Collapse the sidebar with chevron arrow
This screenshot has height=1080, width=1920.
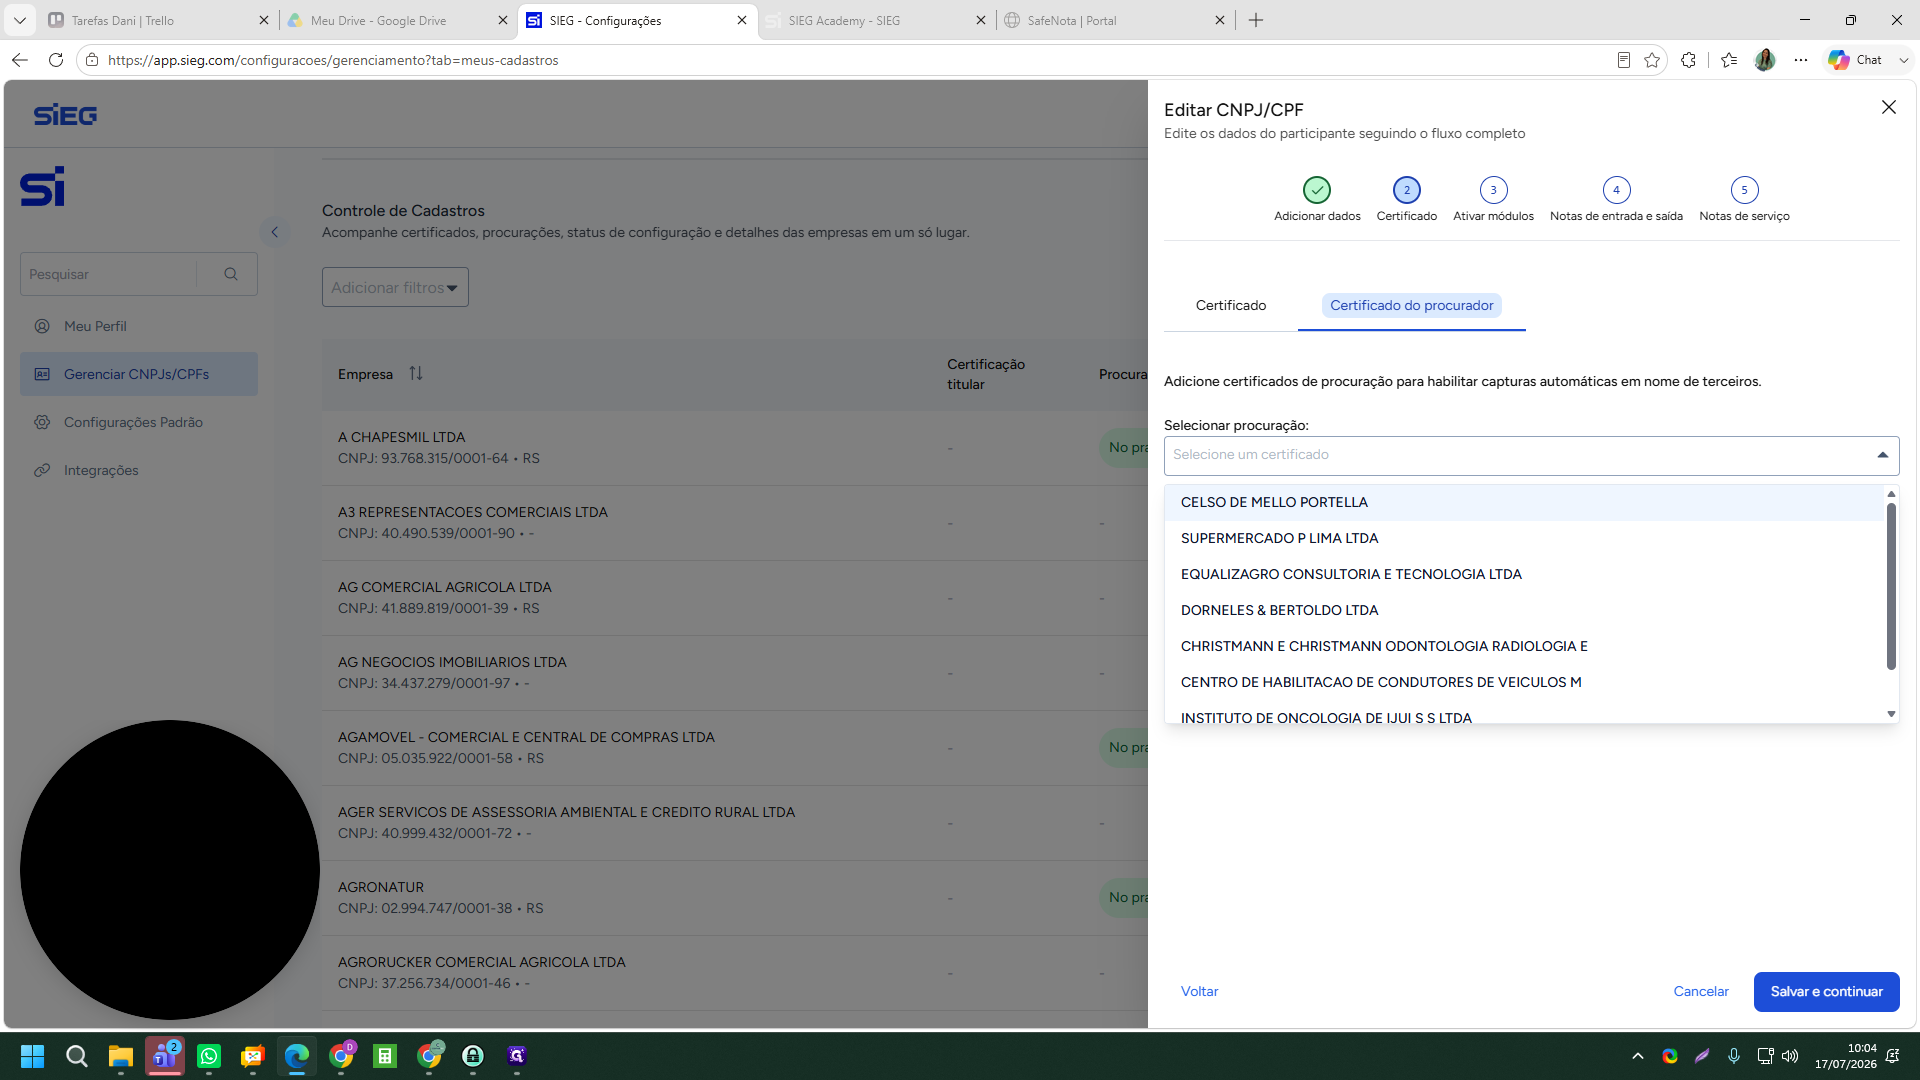(274, 232)
